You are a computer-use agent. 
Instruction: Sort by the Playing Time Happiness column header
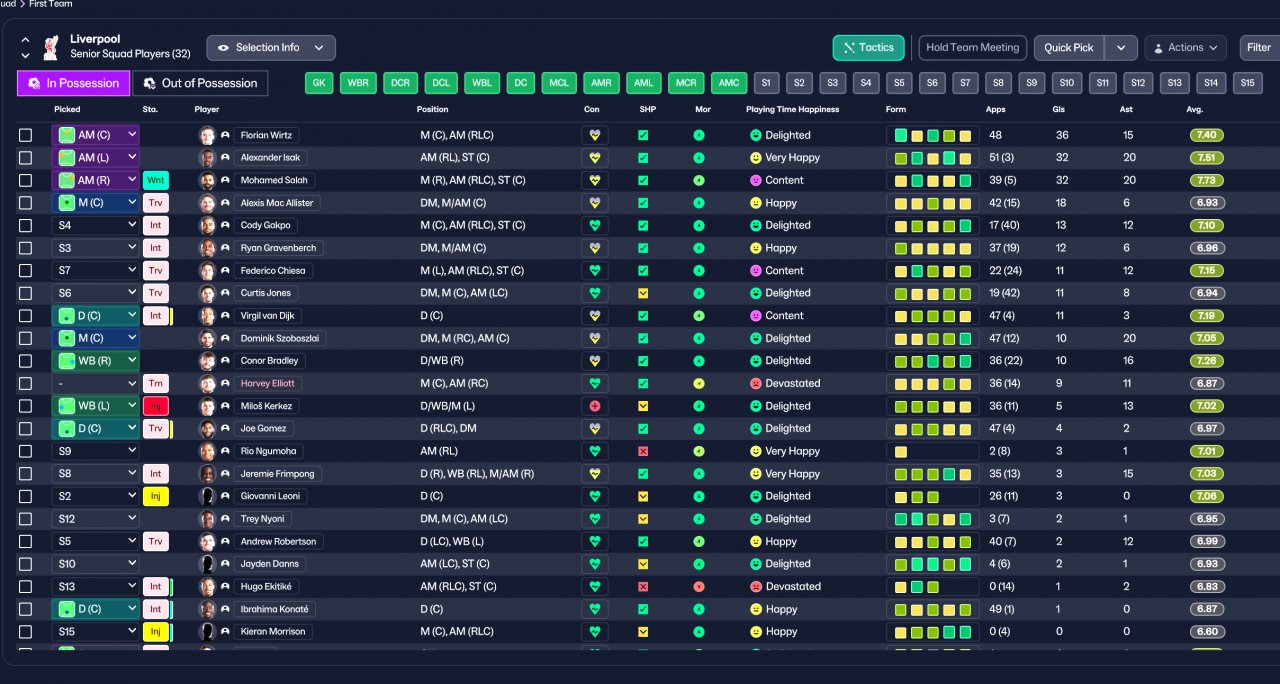coord(792,109)
